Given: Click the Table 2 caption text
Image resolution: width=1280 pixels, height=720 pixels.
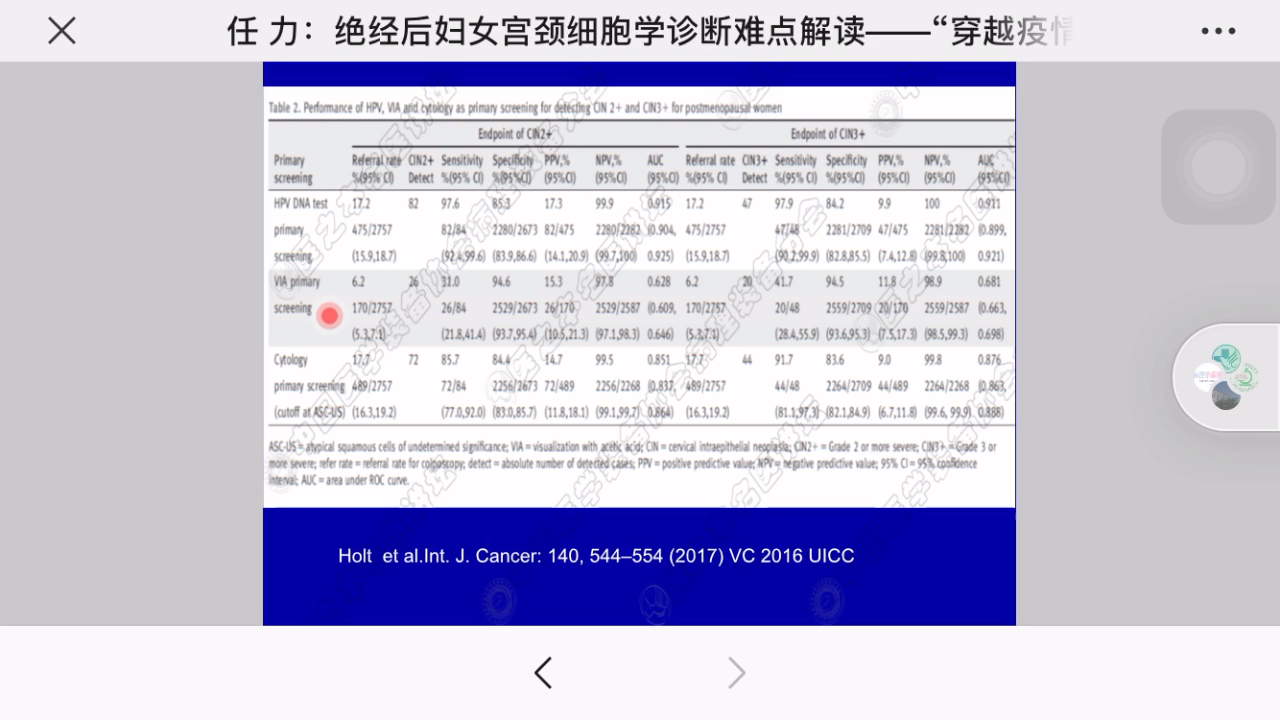Looking at the screenshot, I should tap(525, 107).
